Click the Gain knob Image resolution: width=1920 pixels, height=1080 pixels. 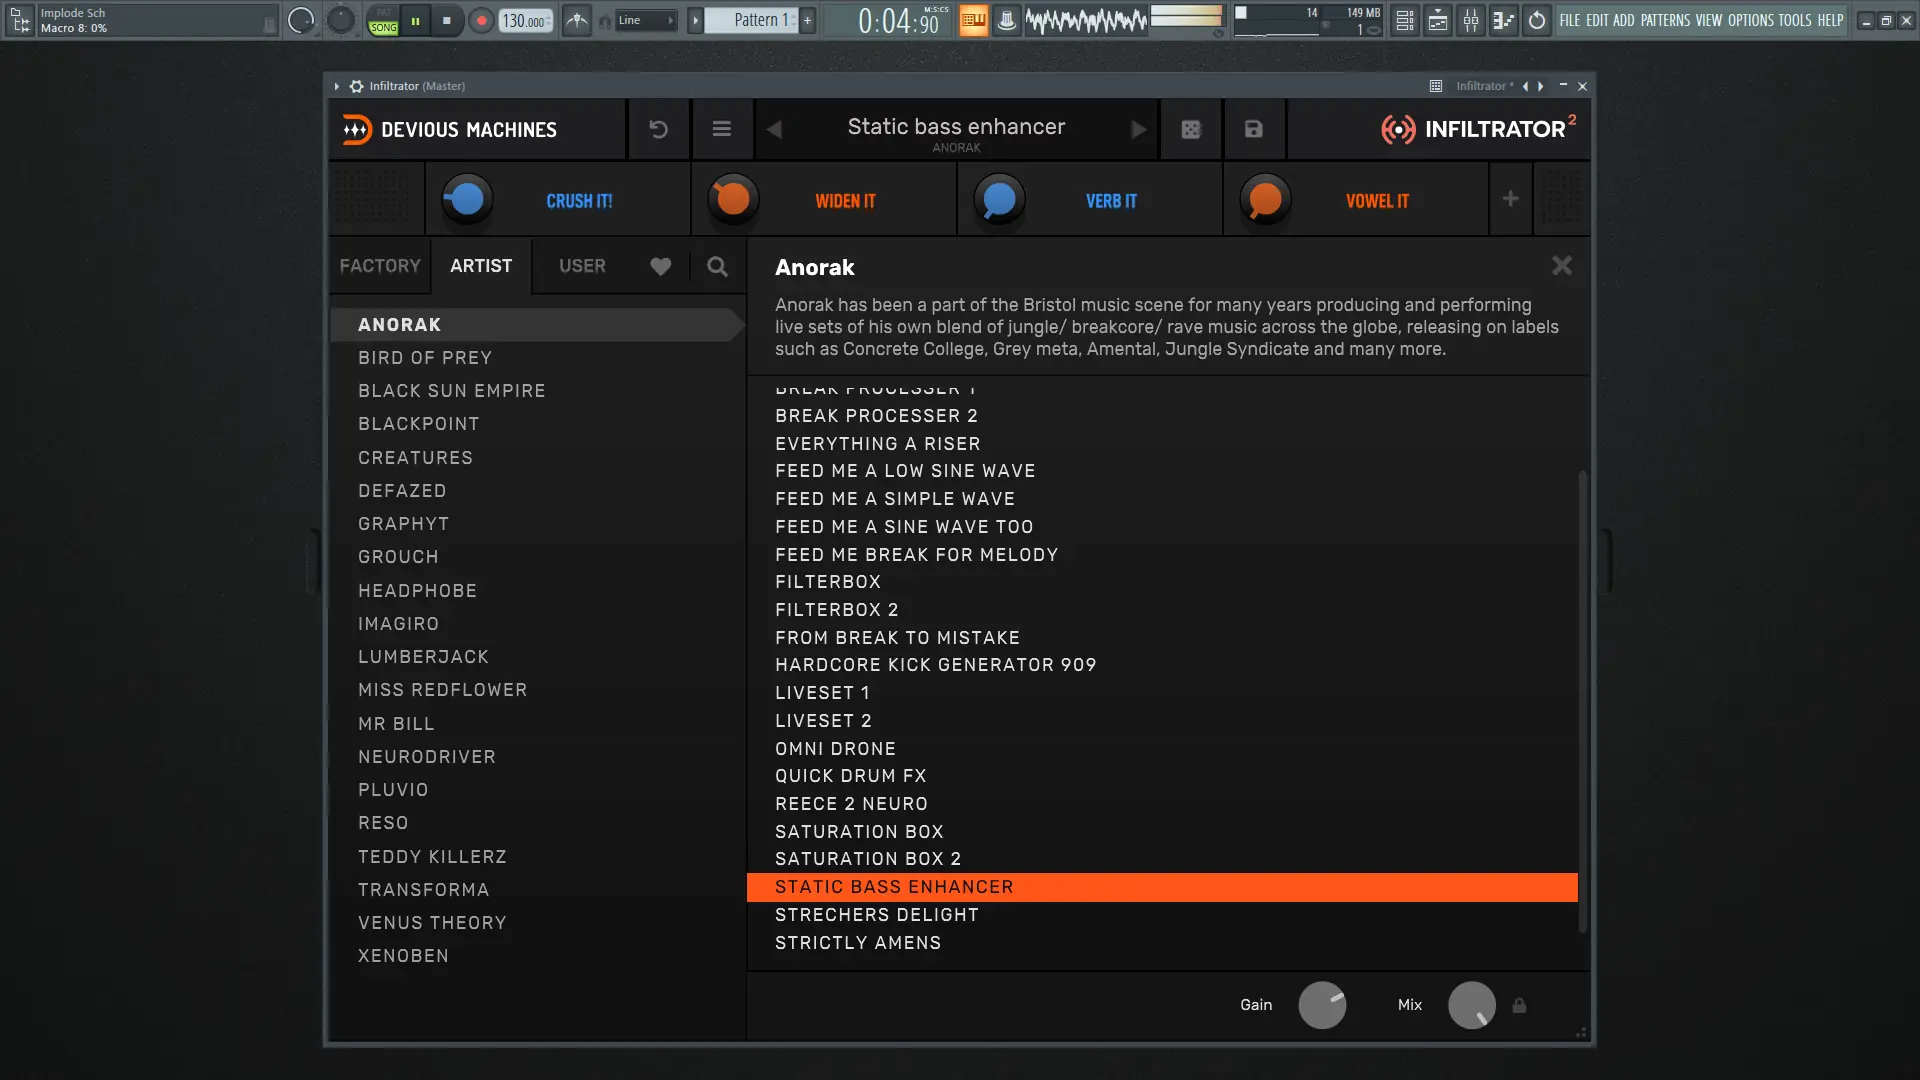click(x=1321, y=1005)
